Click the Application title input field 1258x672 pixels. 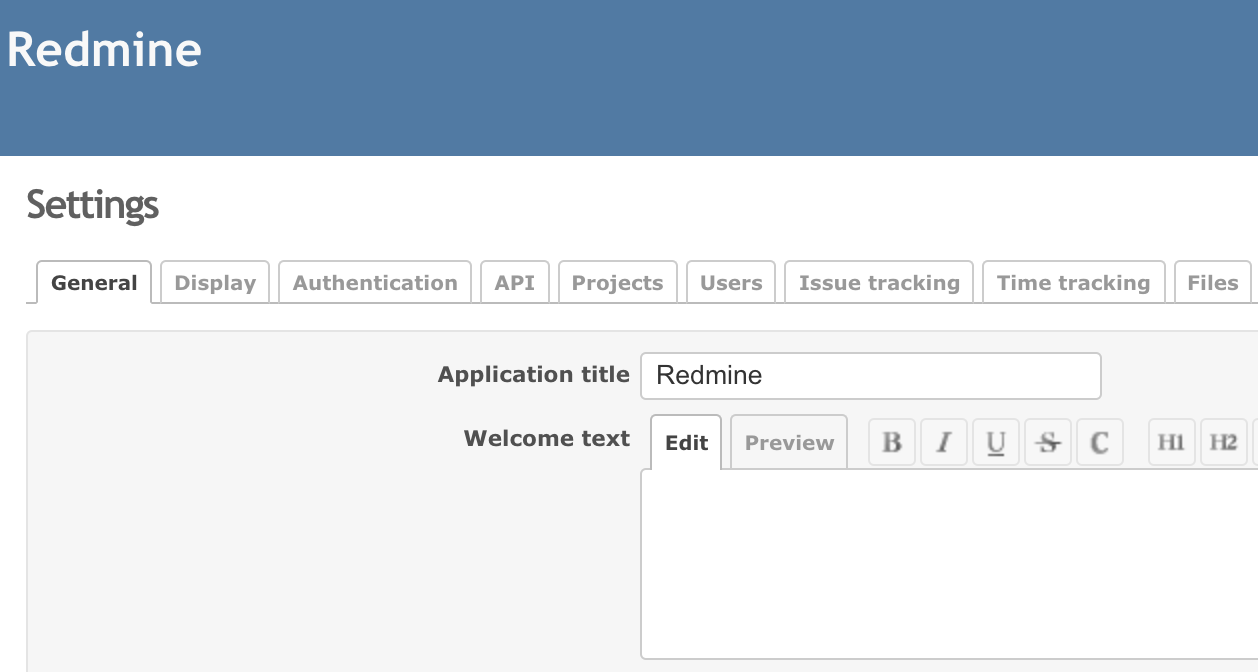coord(871,376)
